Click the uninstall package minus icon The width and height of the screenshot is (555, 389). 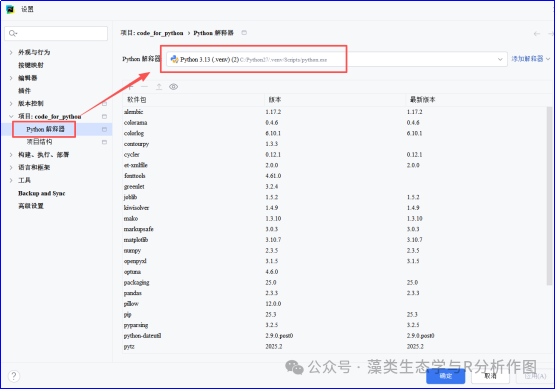pos(144,87)
